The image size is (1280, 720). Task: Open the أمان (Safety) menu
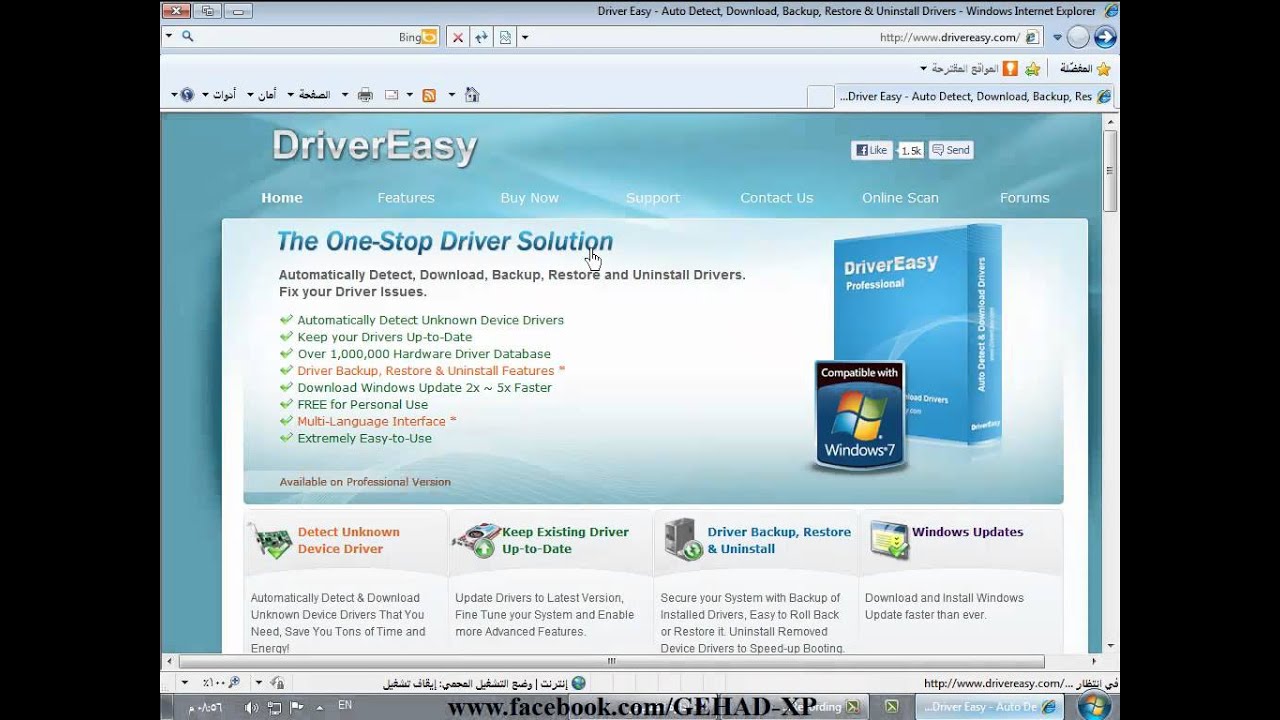tap(261, 95)
